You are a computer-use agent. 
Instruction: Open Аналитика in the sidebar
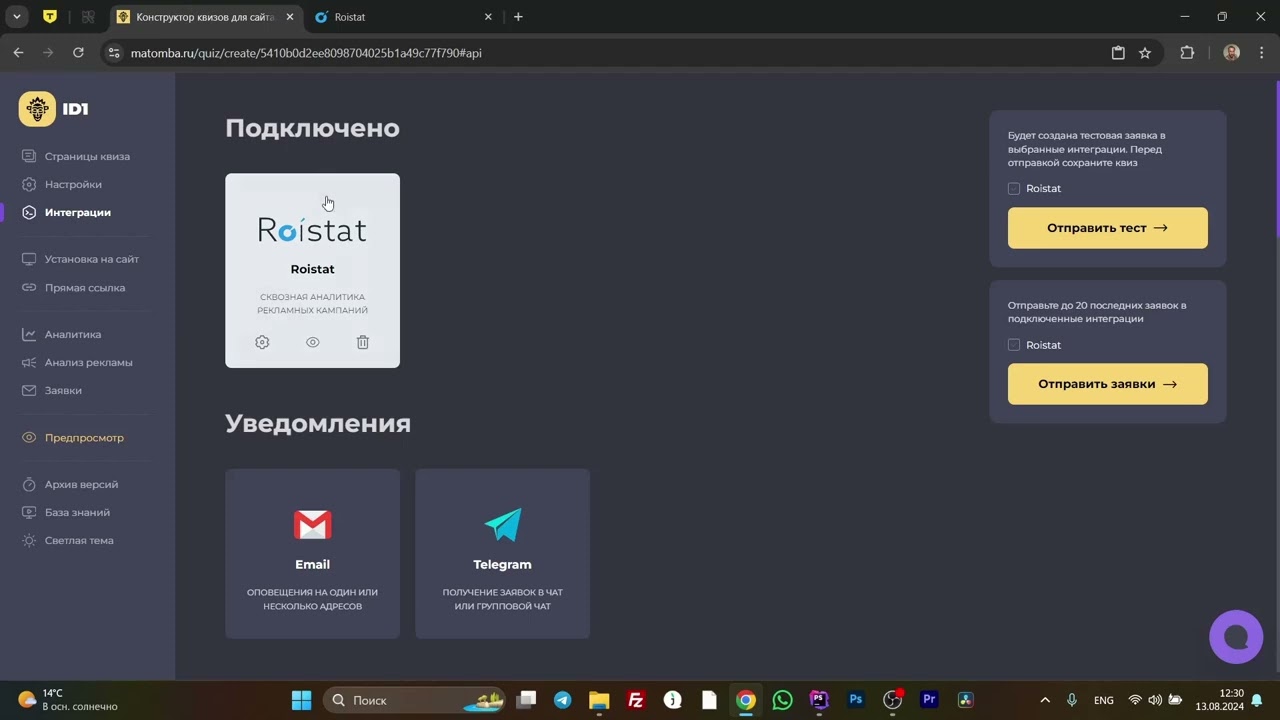coord(73,334)
